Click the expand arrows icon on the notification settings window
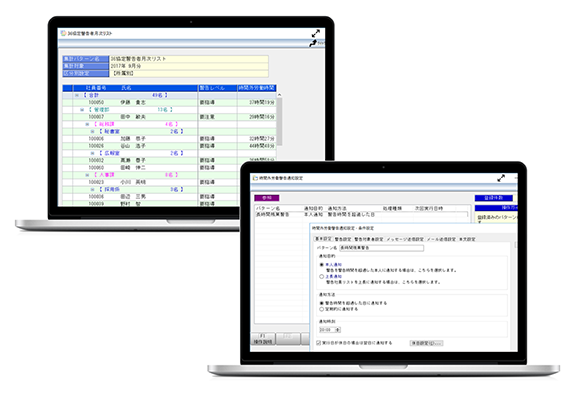Viewport: 575px width, 396px height. [501, 178]
